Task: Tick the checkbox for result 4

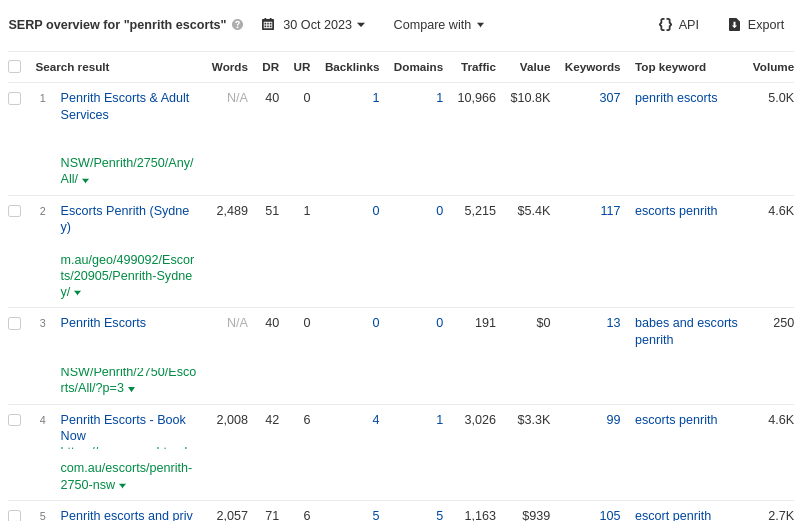Action: [14, 420]
